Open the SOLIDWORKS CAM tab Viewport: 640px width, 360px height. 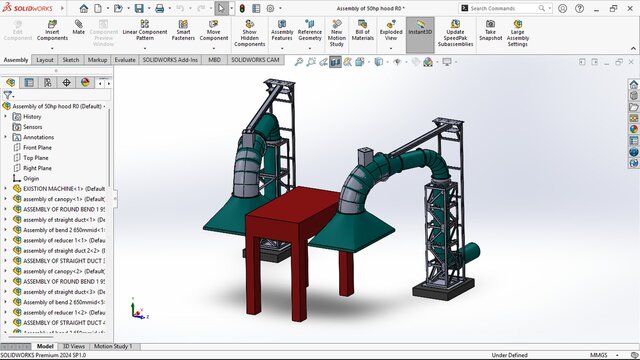[x=255, y=60]
